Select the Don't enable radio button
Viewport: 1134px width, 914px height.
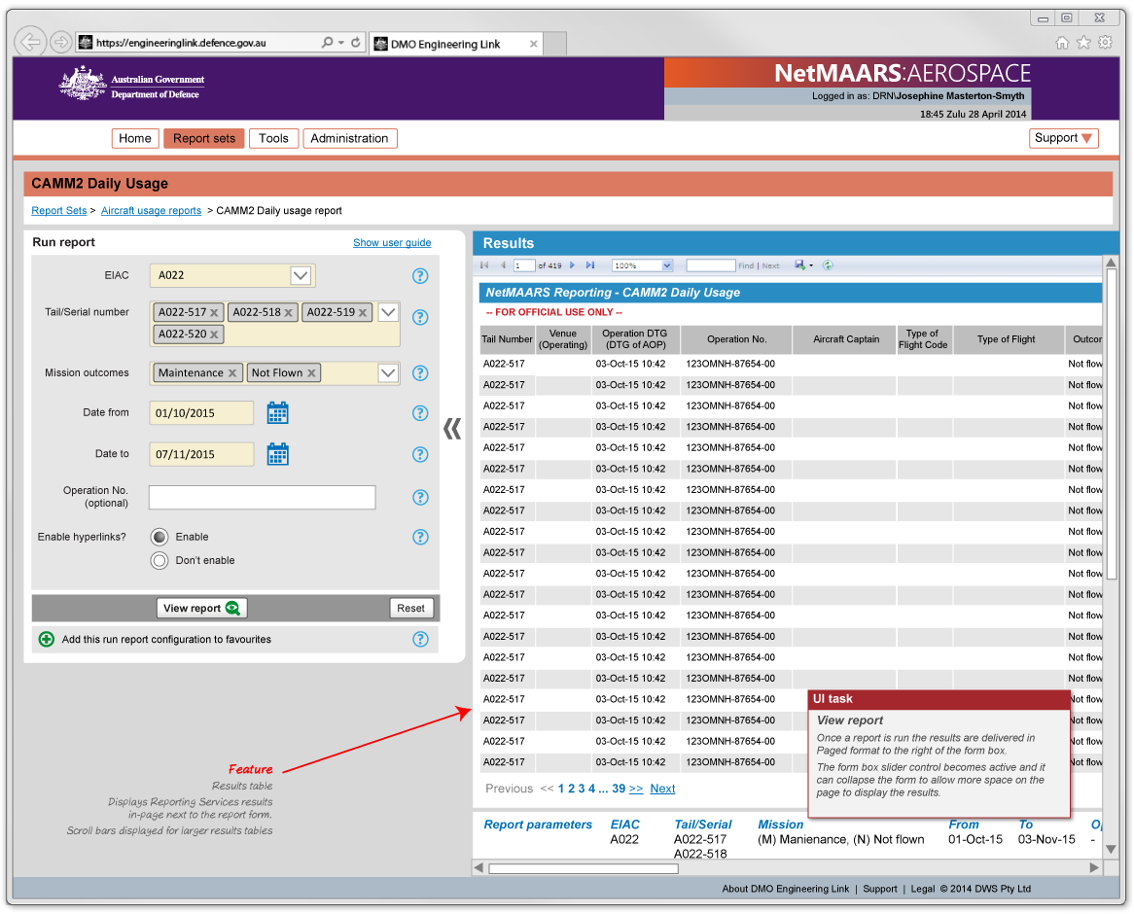[159, 560]
